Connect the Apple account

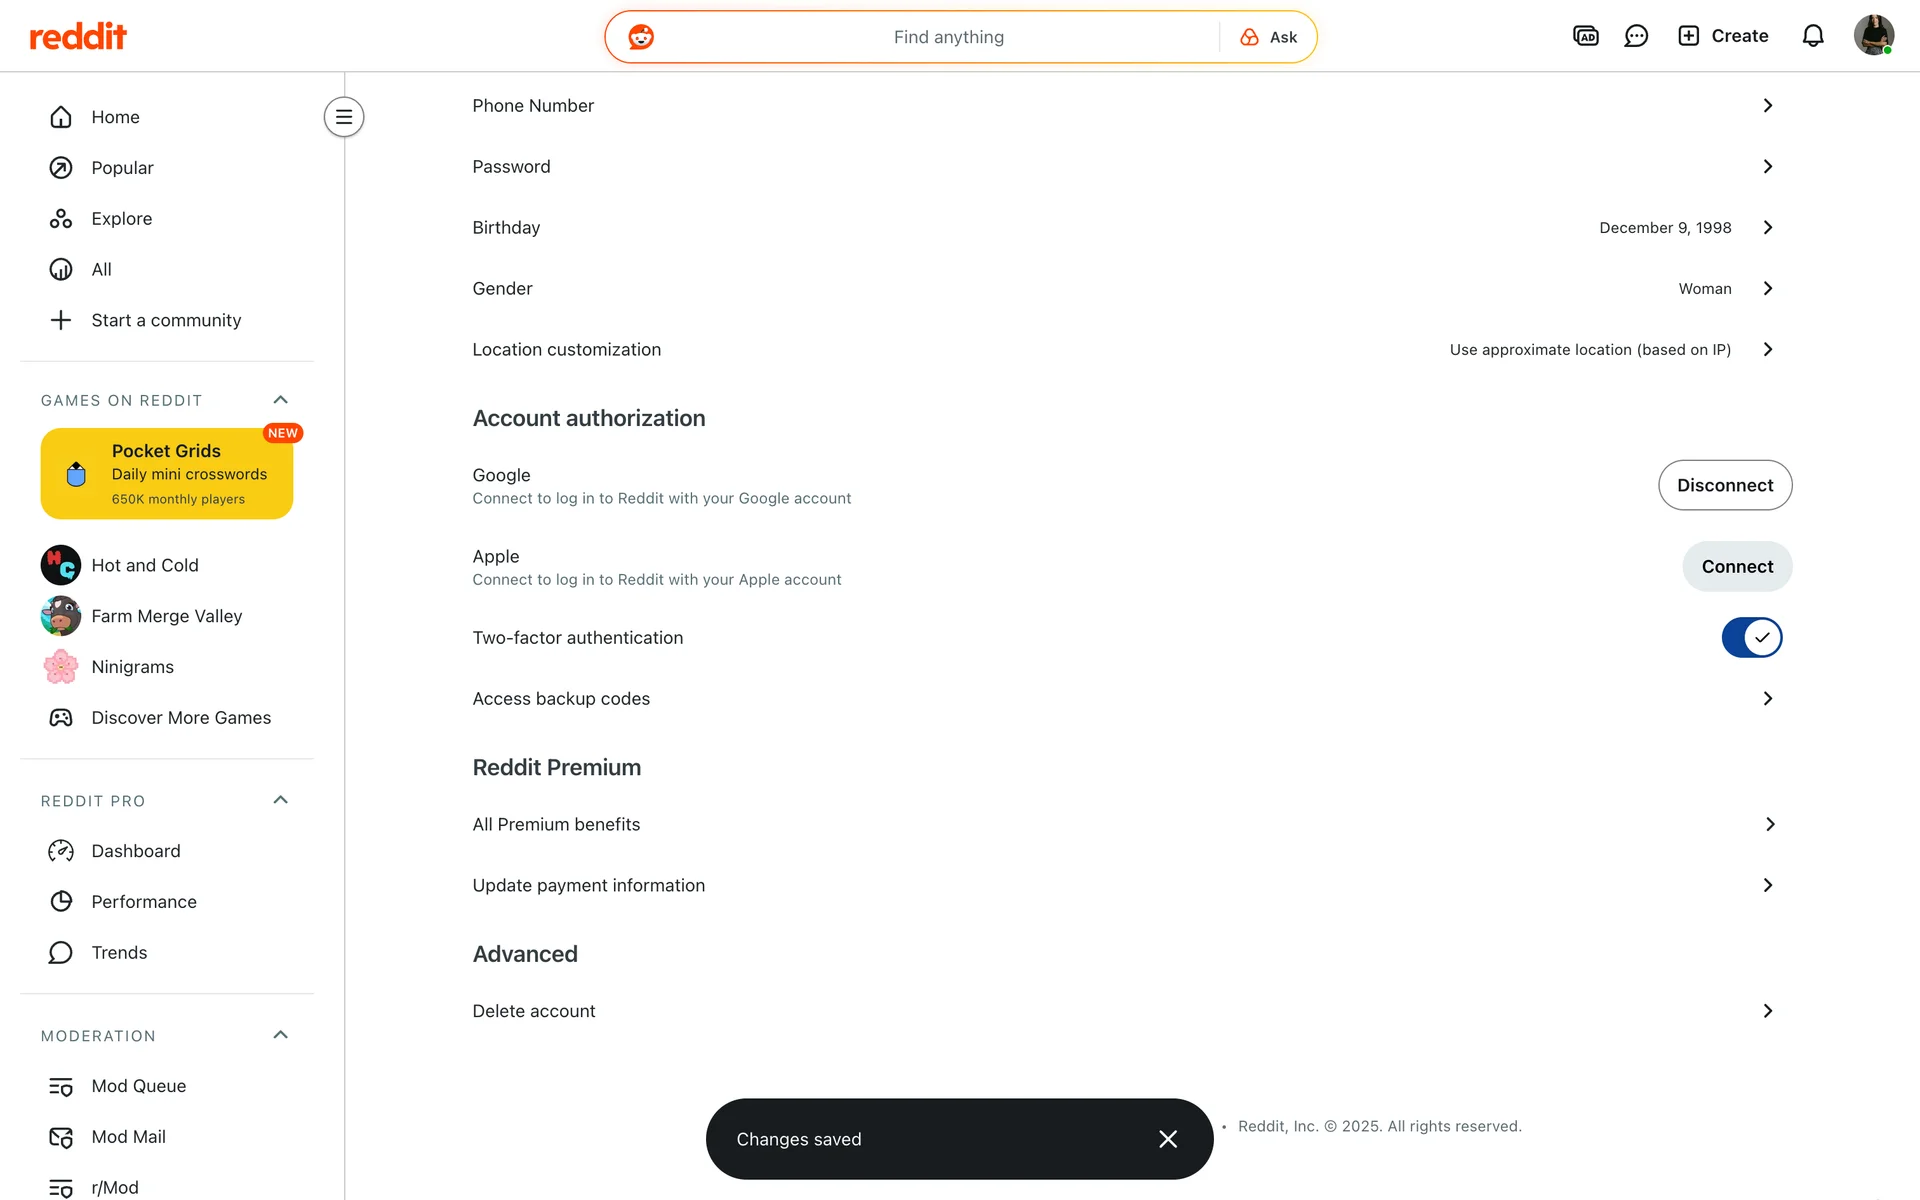(1736, 566)
